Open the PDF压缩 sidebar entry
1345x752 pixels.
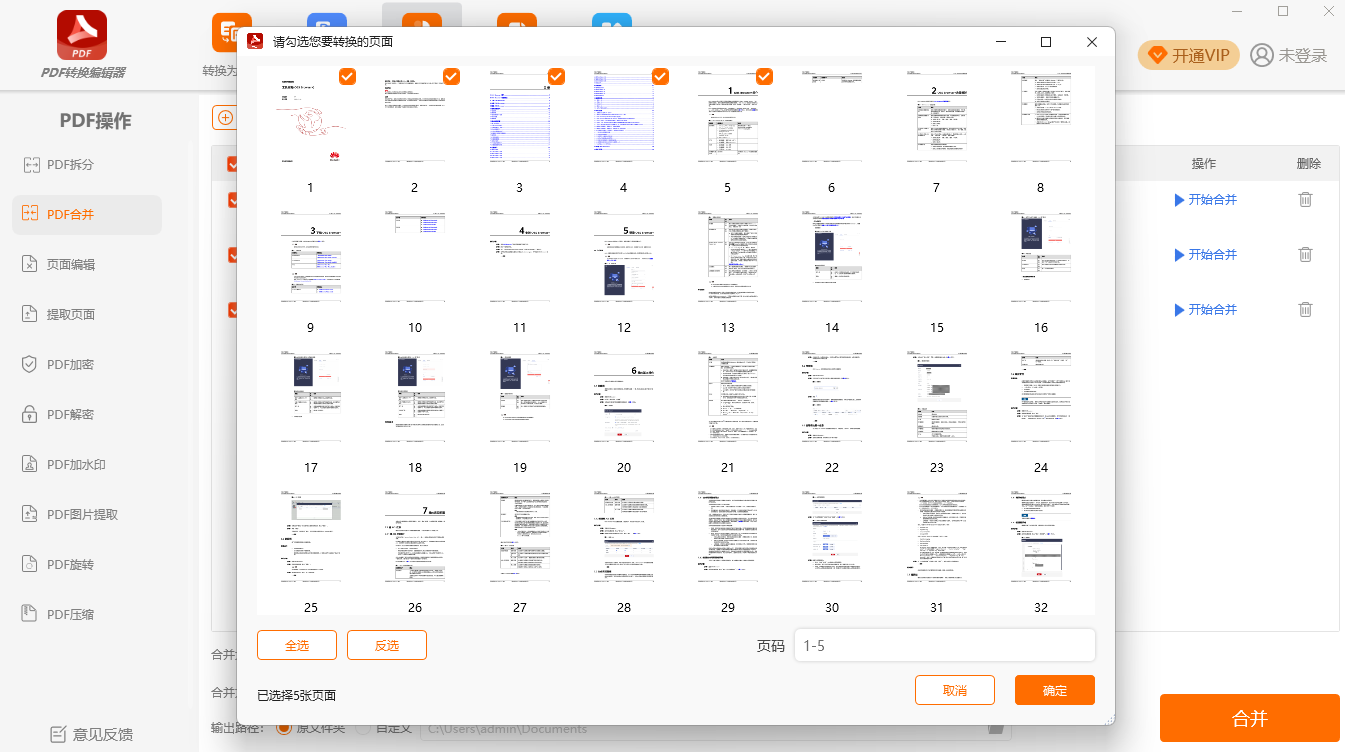pos(70,614)
